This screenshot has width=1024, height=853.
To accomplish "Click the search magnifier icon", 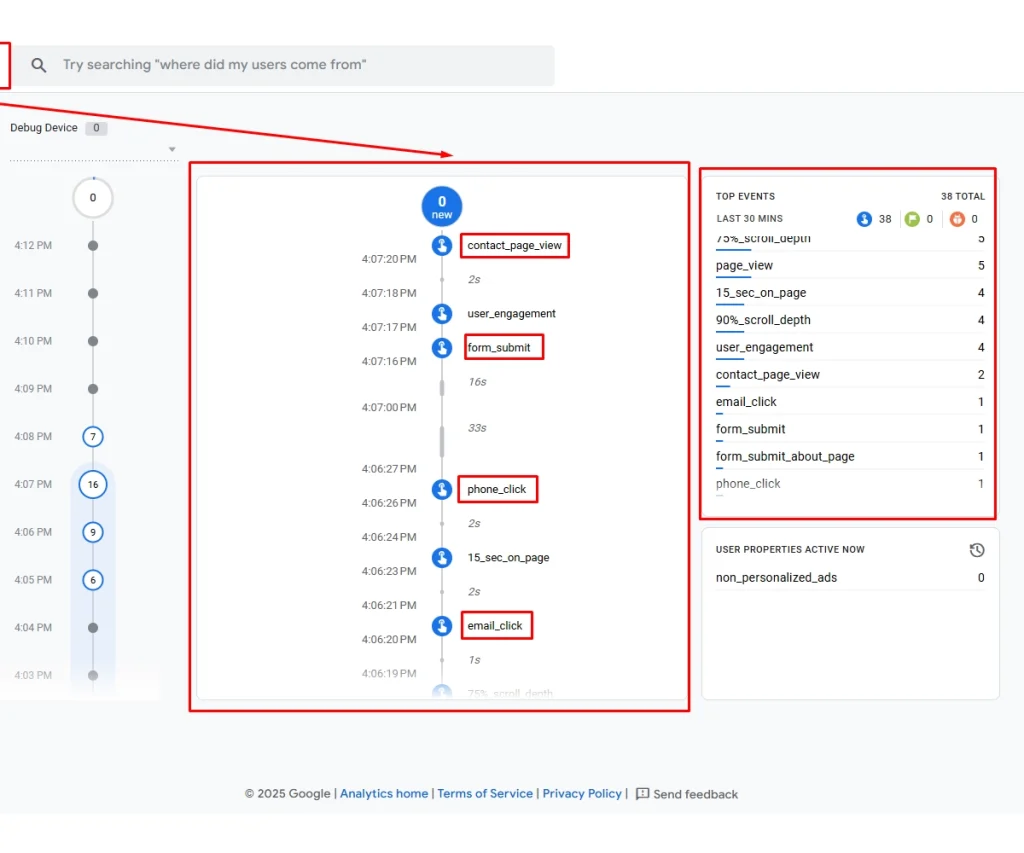I will pos(37,64).
